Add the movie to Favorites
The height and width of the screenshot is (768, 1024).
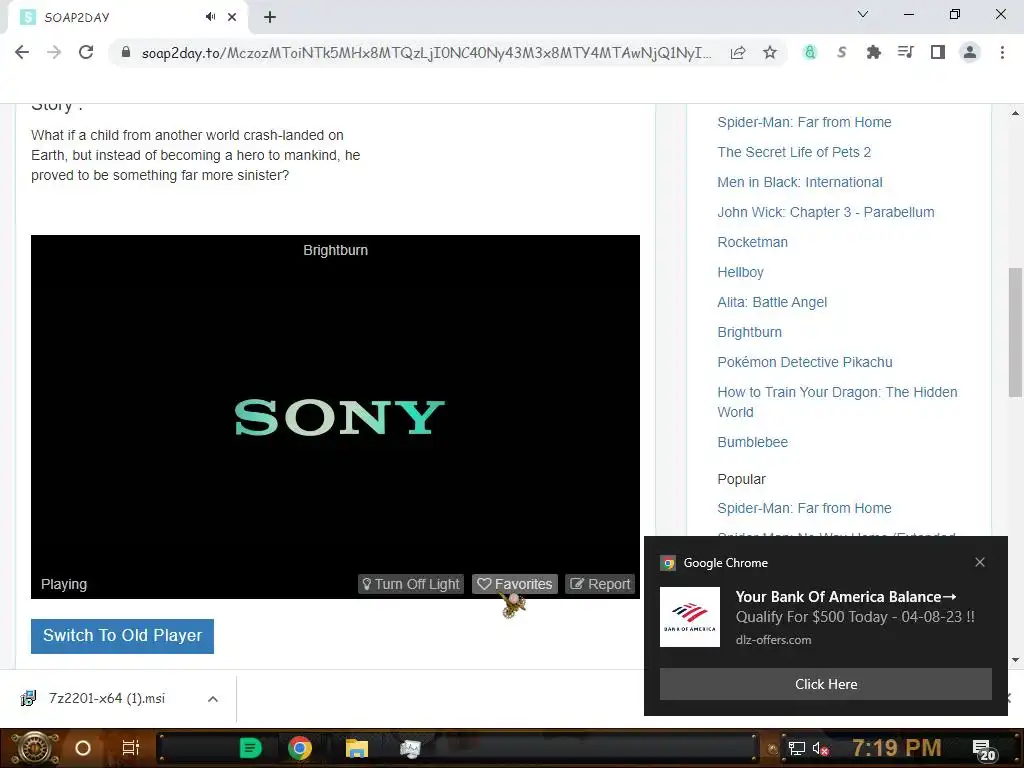[x=515, y=584]
